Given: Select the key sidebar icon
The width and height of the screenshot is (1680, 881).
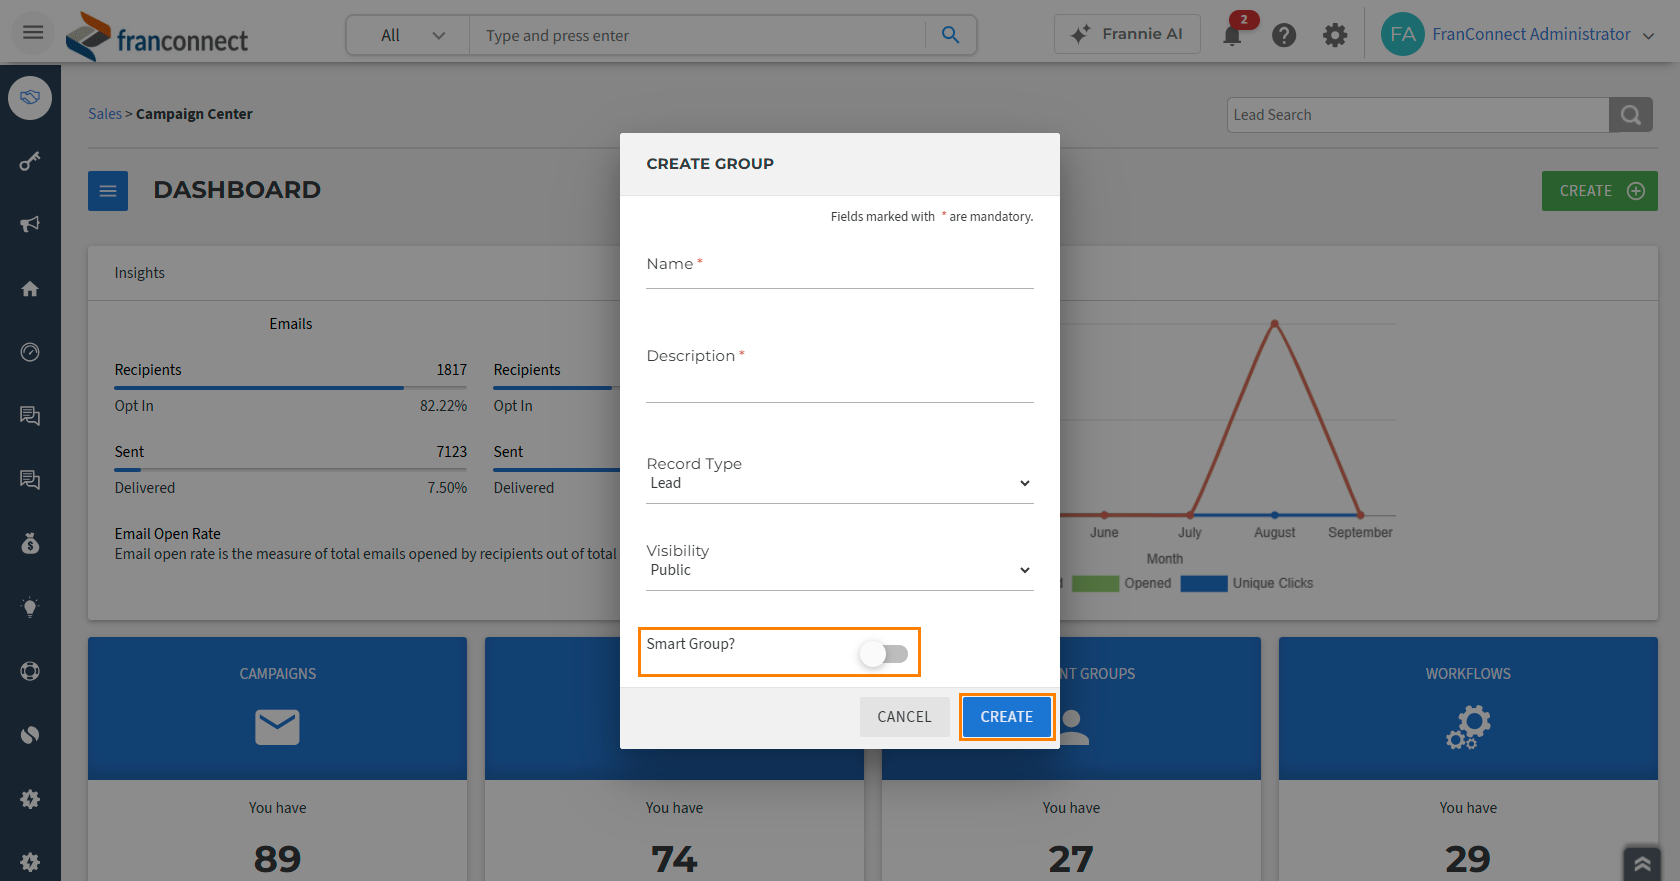Looking at the screenshot, I should [30, 161].
